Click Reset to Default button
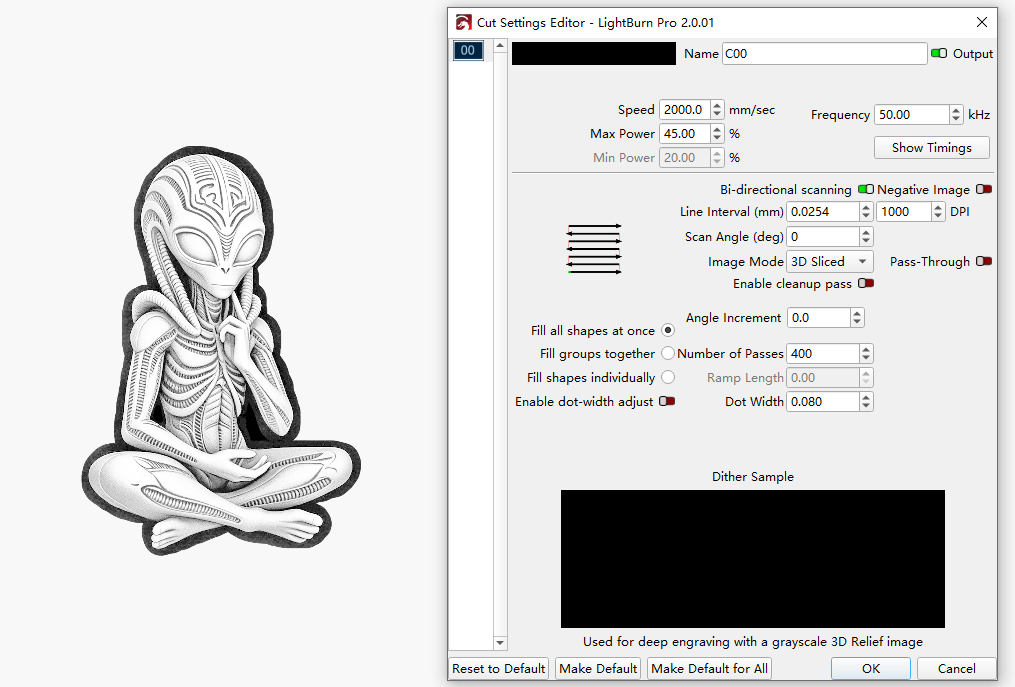The image size is (1015, 687). point(498,668)
